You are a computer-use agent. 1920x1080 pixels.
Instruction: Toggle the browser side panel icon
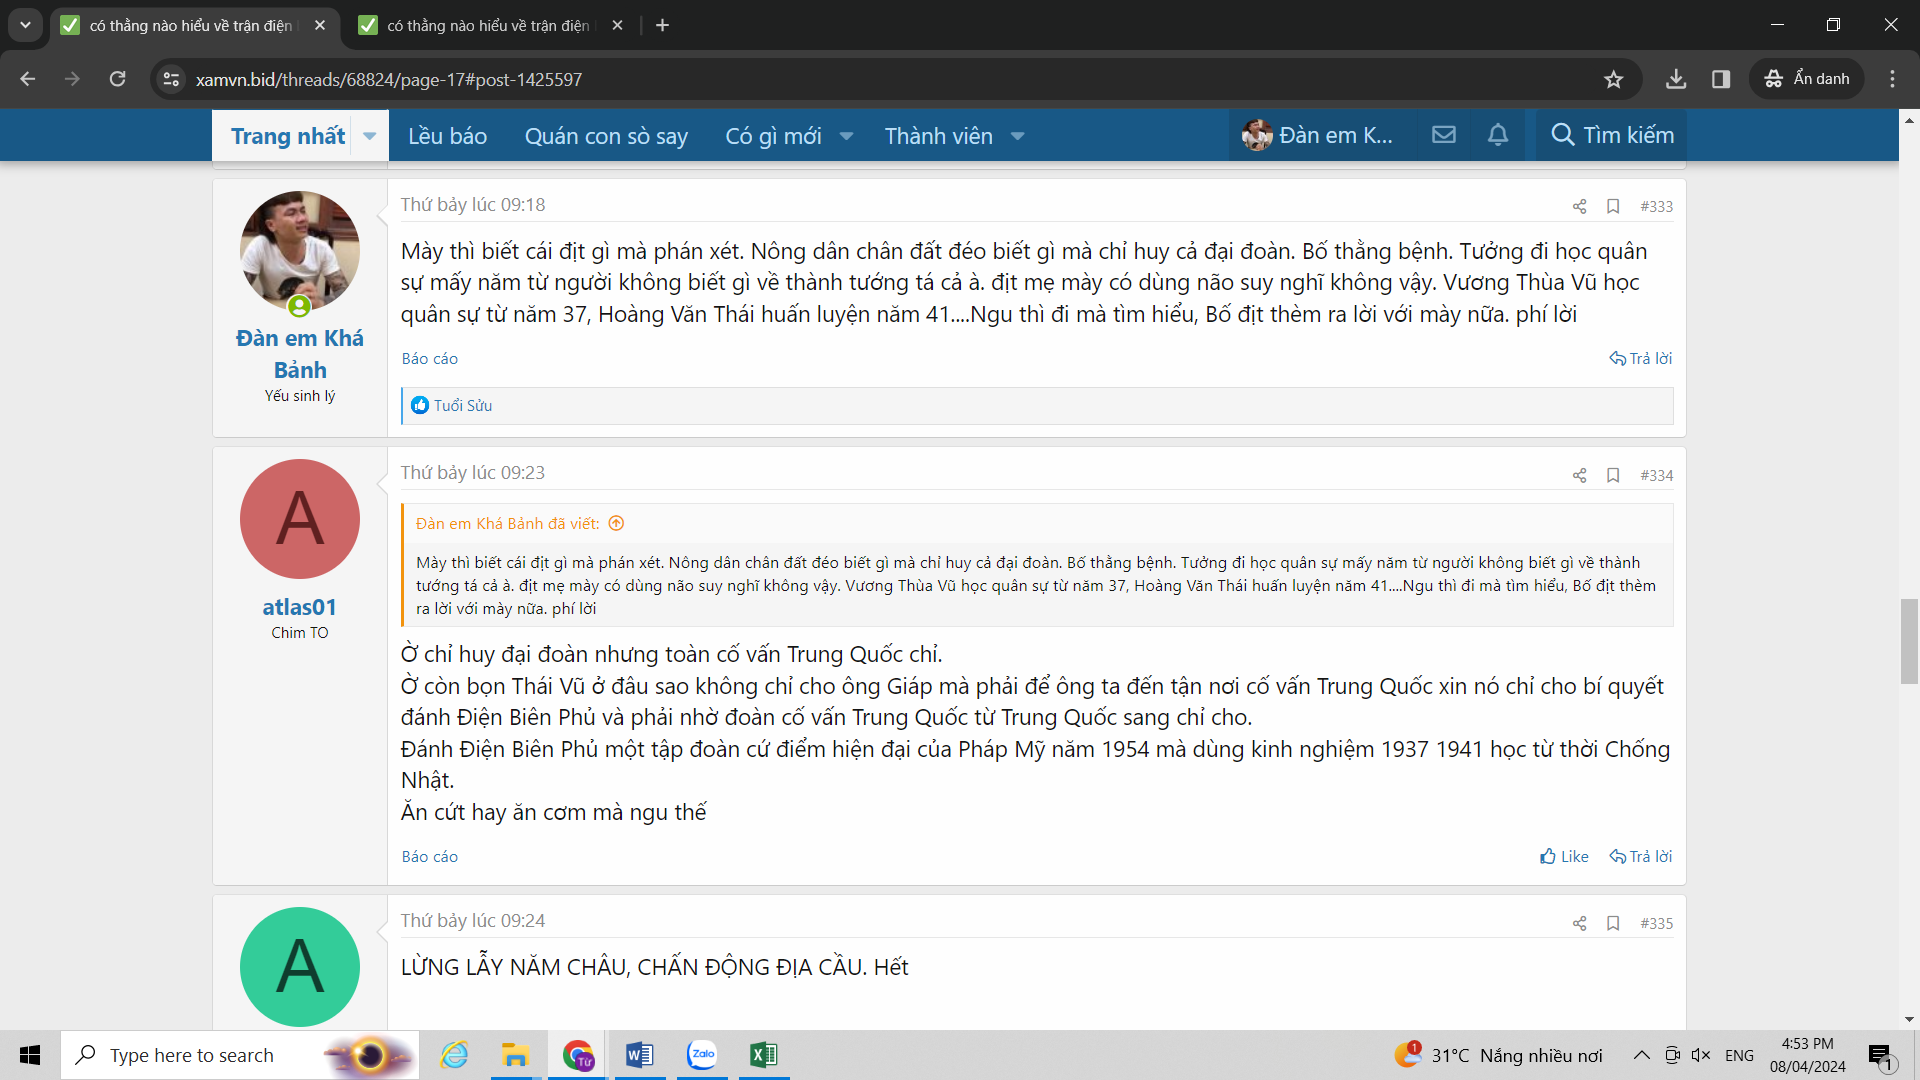[x=1721, y=79]
